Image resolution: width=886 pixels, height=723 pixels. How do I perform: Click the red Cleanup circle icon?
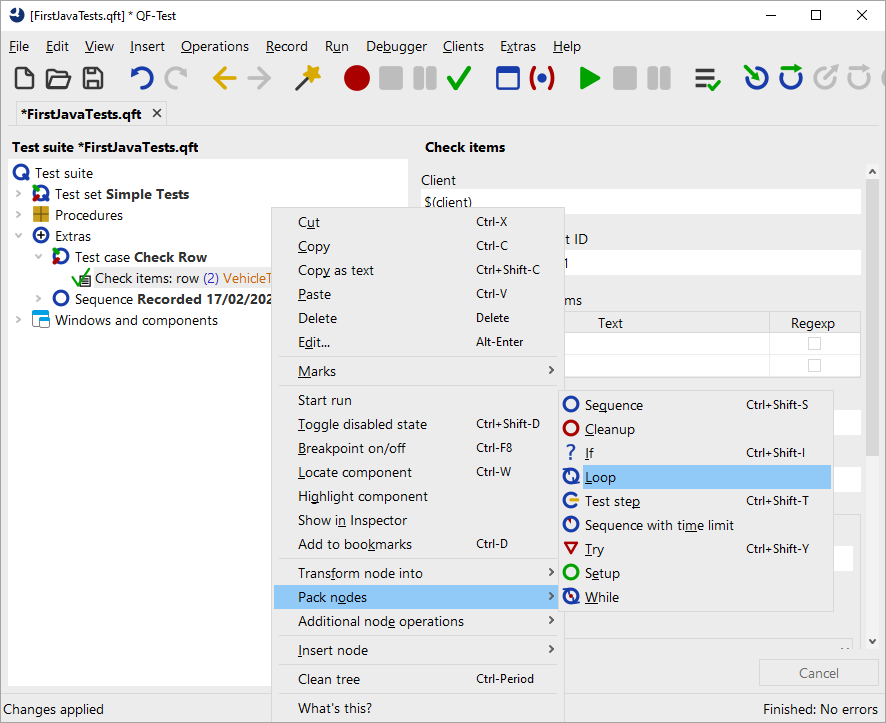click(571, 429)
